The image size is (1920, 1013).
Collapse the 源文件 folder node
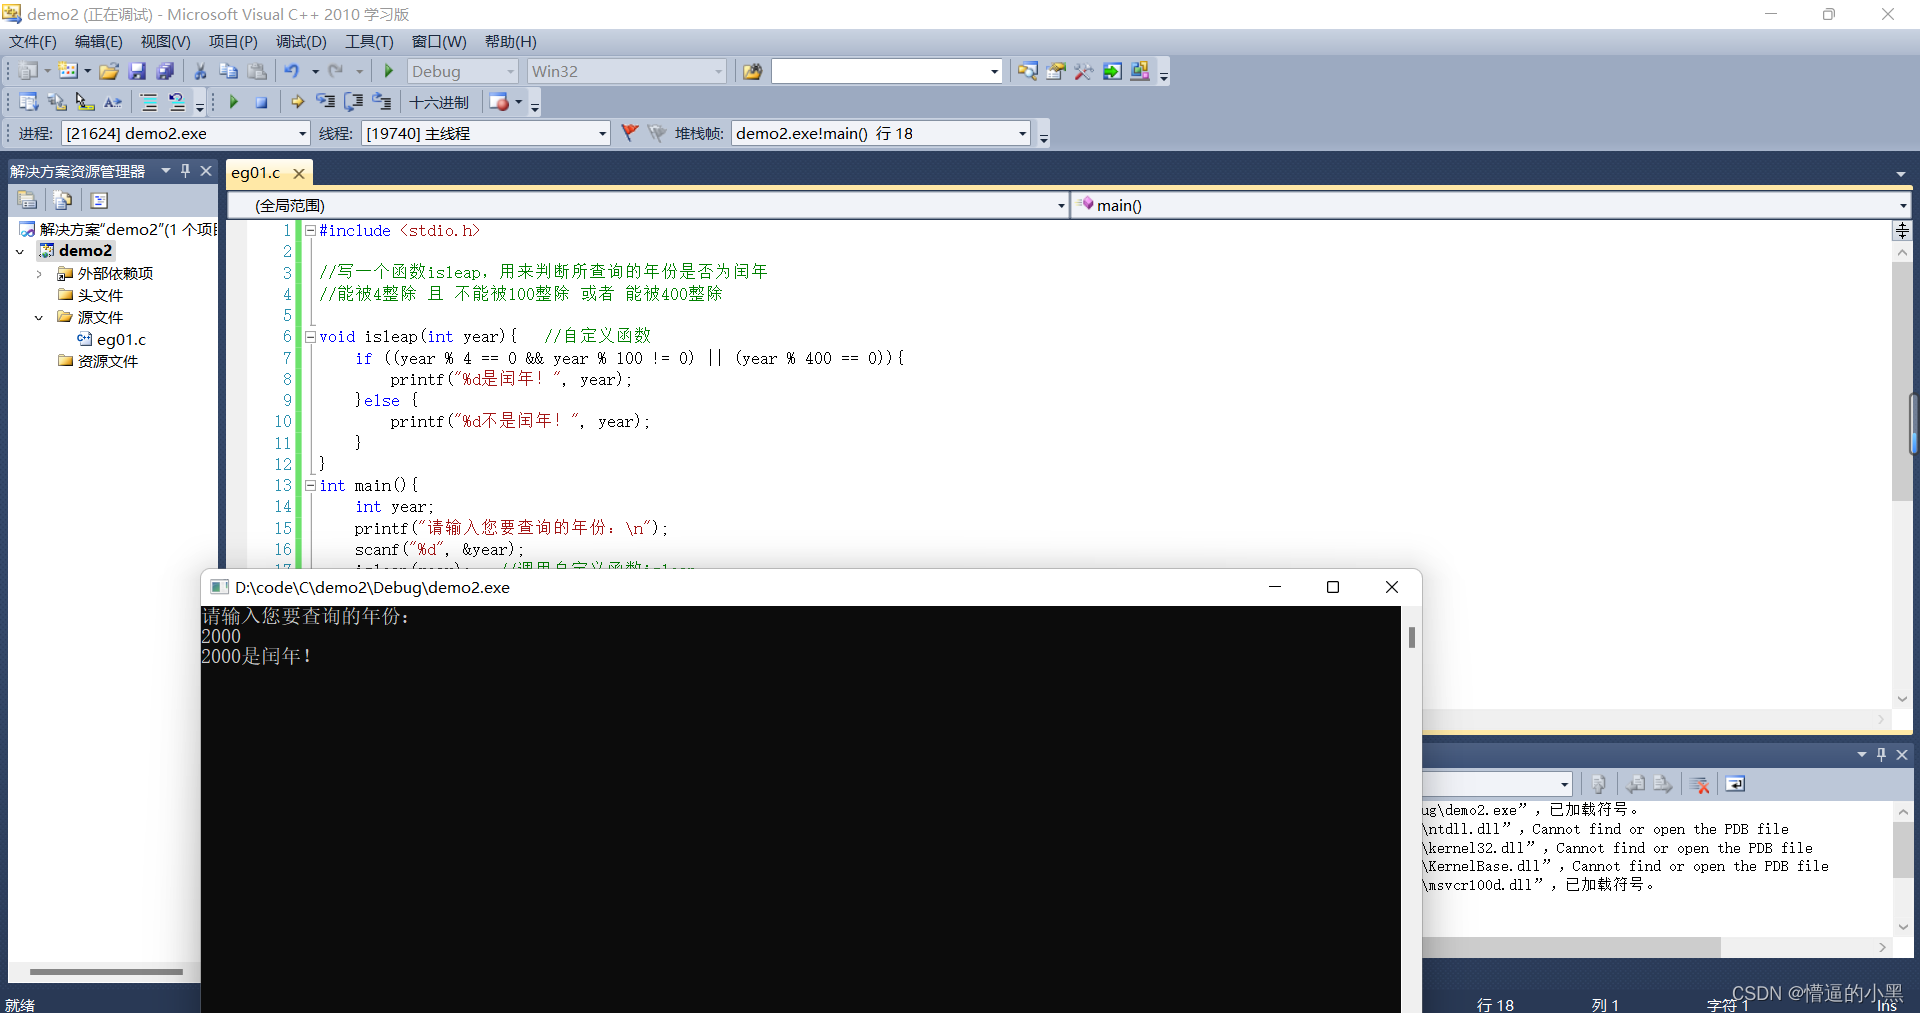(x=39, y=317)
